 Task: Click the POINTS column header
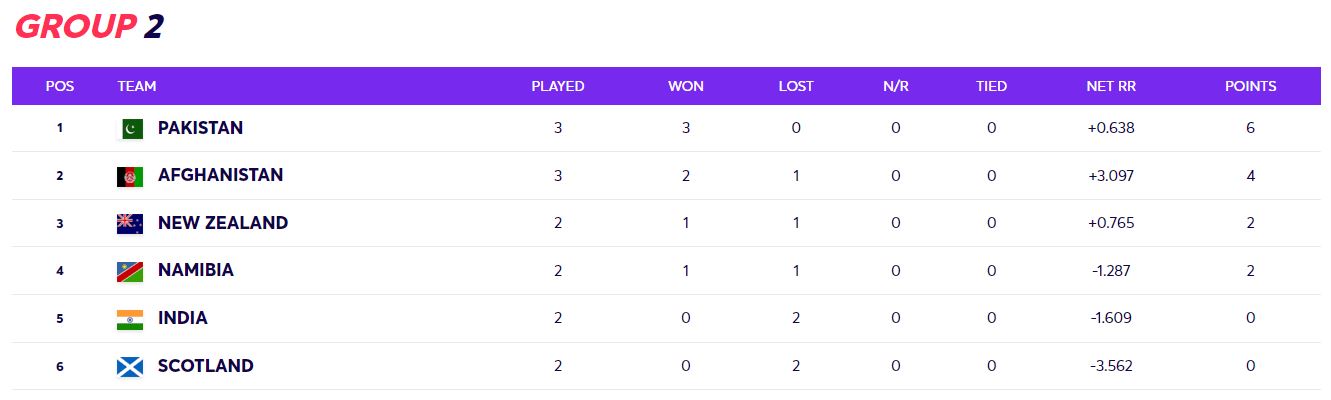pyautogui.click(x=1250, y=86)
